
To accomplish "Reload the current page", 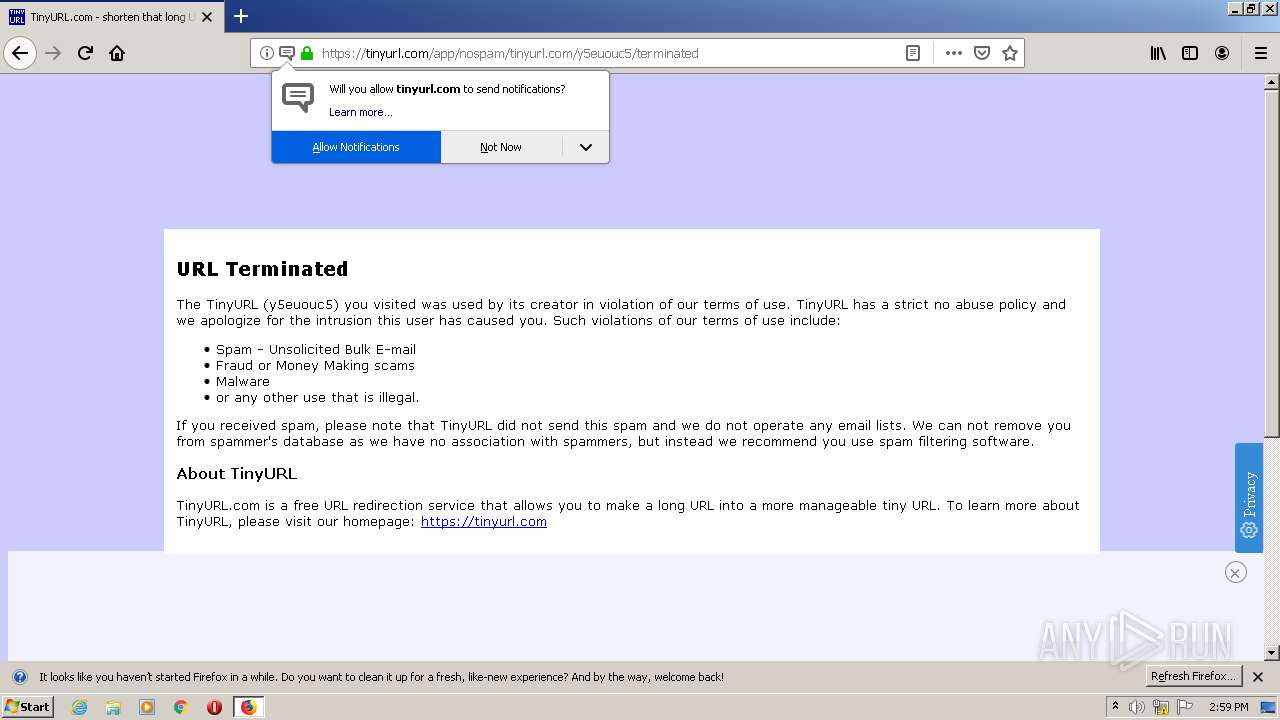I will point(85,53).
